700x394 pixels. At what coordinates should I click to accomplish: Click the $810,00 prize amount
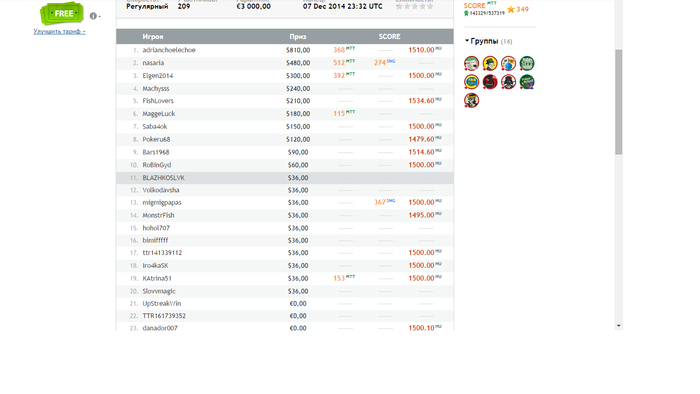(x=298, y=50)
